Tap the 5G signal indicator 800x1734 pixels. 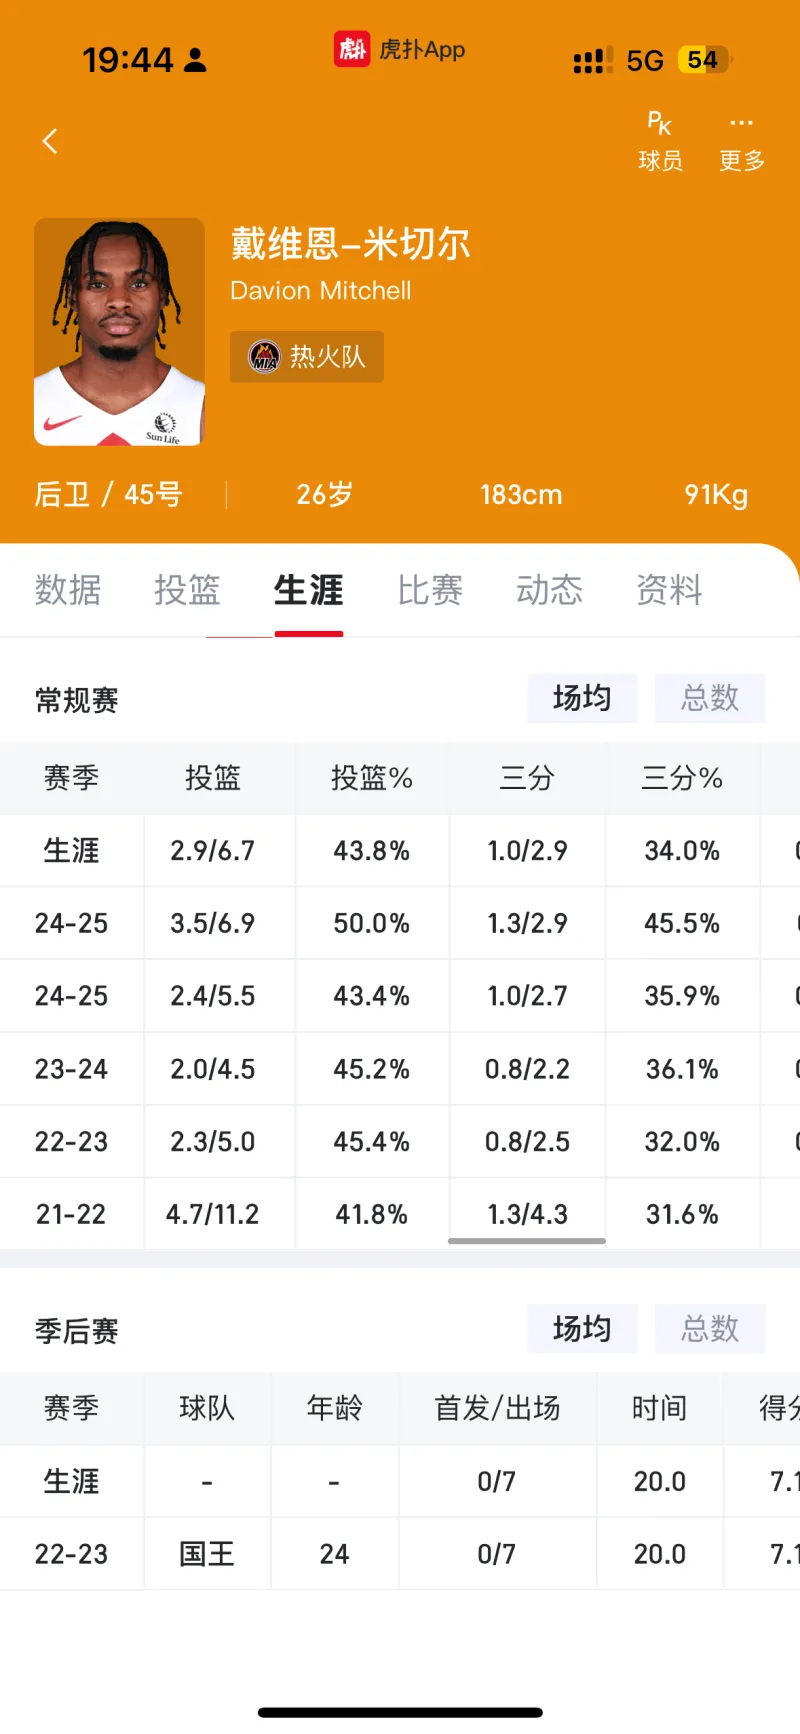pyautogui.click(x=645, y=61)
